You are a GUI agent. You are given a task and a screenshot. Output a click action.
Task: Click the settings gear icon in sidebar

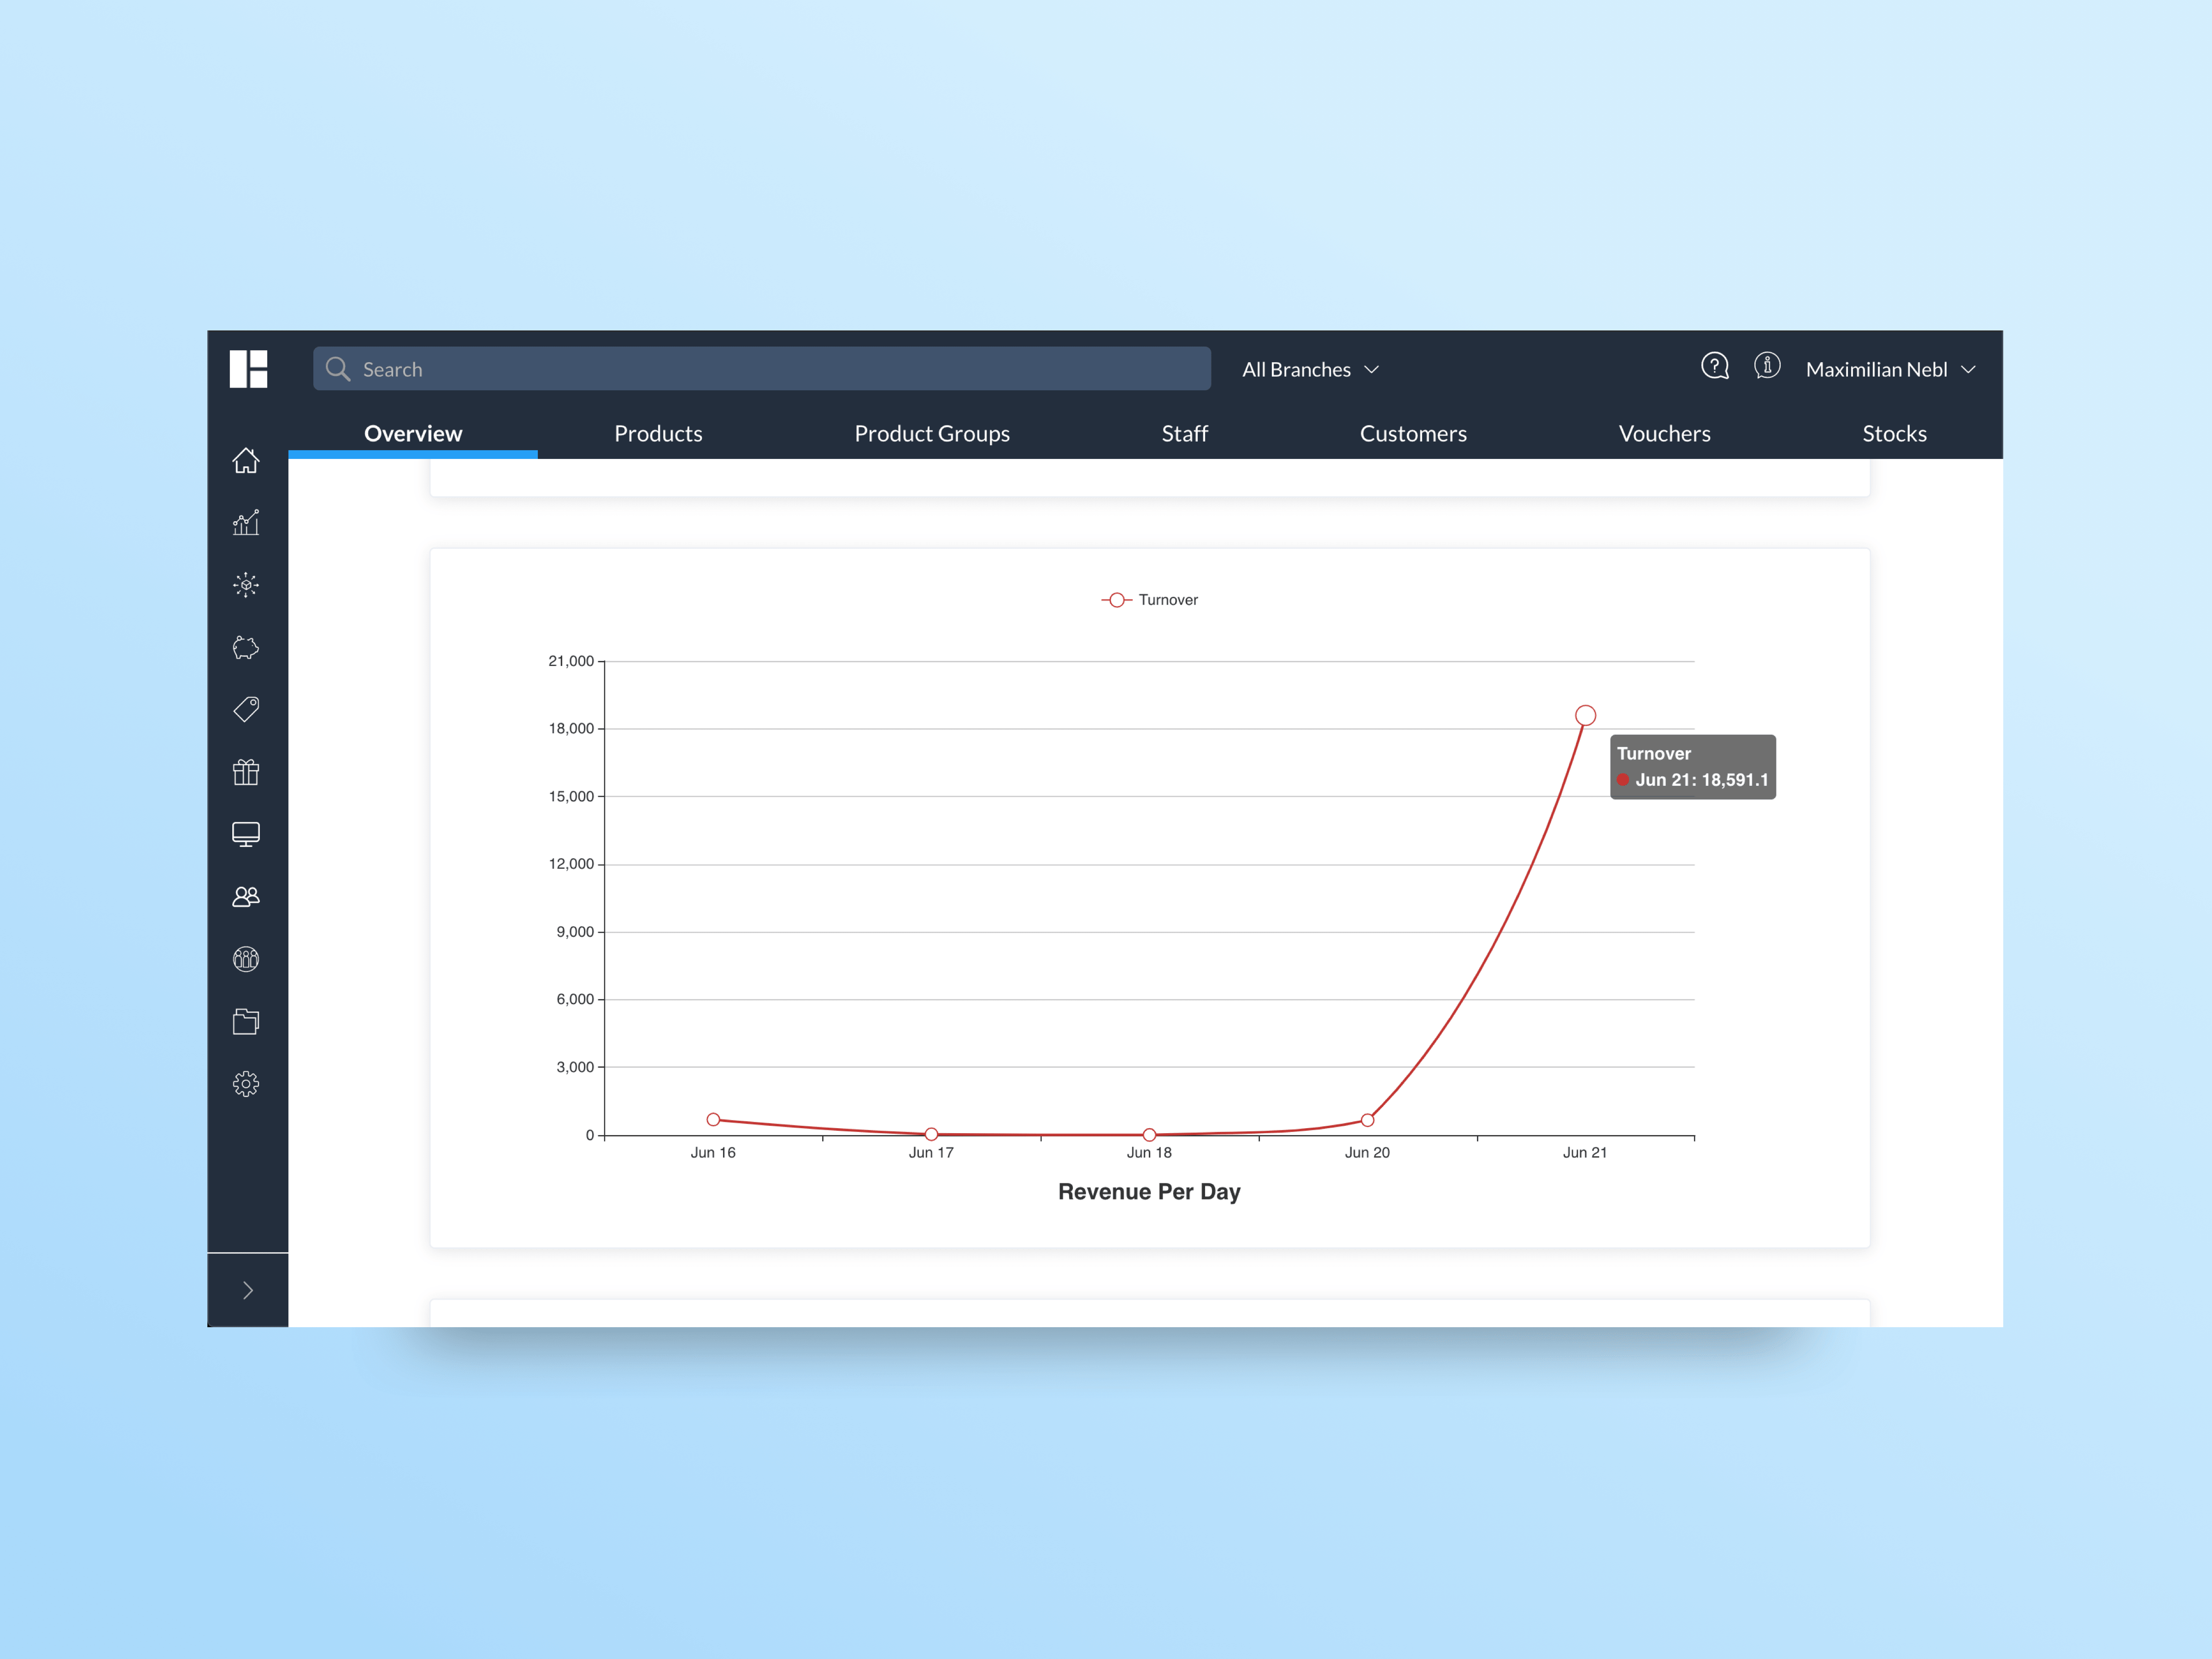coord(246,1084)
